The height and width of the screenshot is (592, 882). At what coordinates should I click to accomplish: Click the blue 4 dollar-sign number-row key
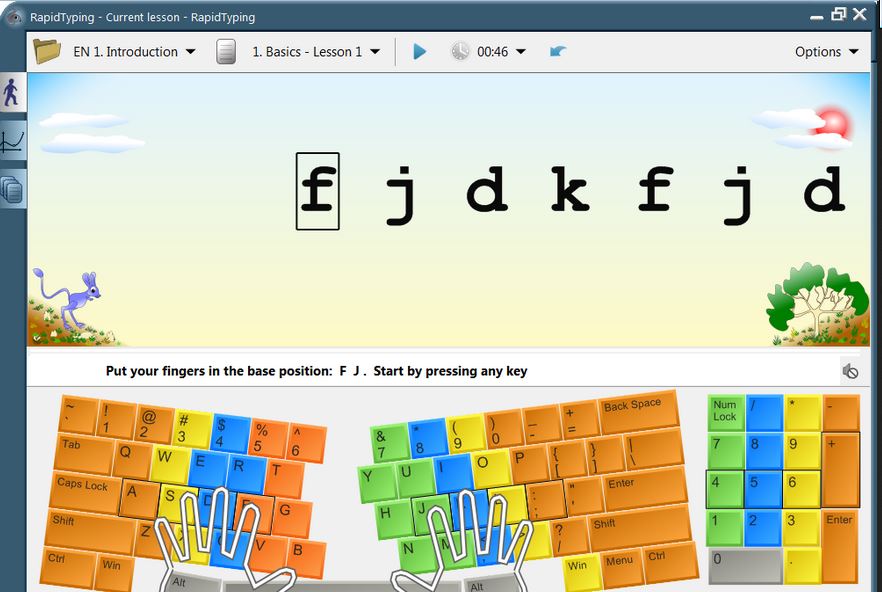tap(230, 433)
